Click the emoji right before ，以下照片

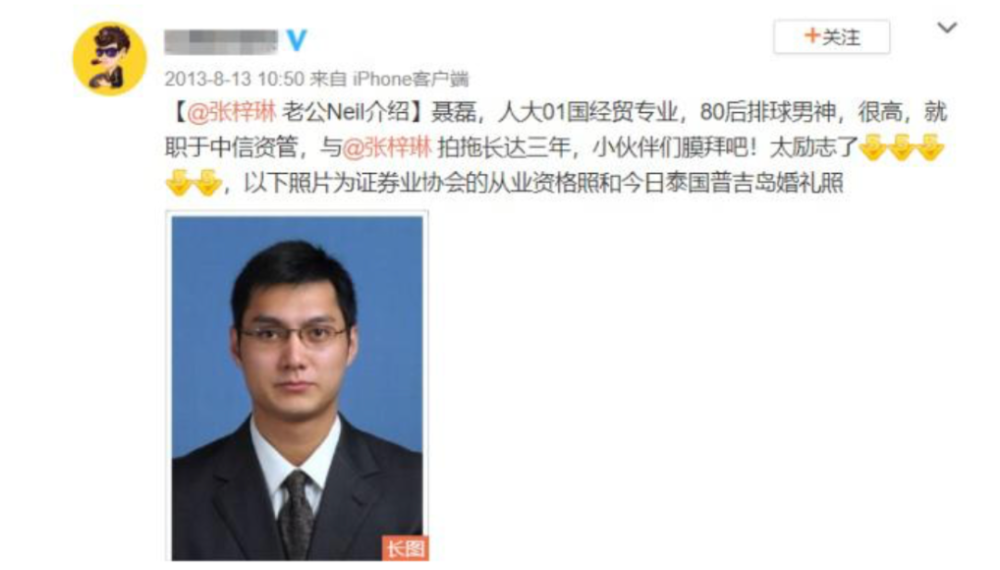[x=207, y=182]
